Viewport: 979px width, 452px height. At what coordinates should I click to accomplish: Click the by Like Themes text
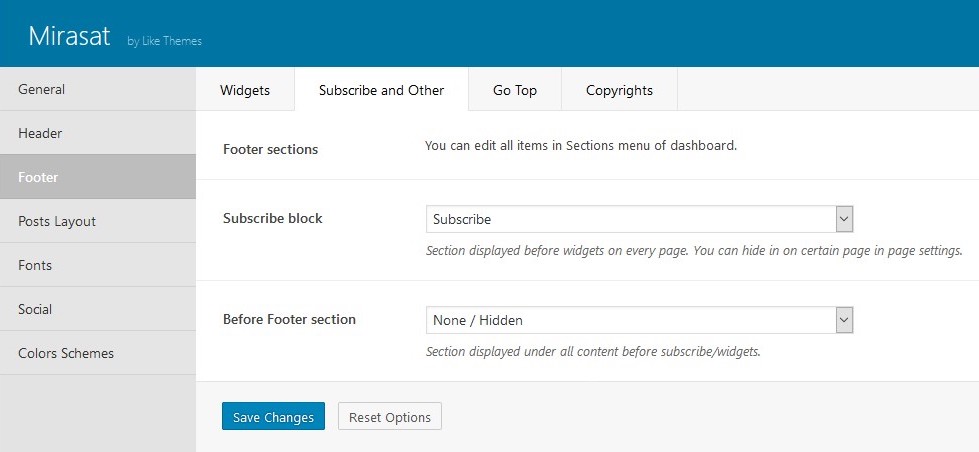(x=165, y=41)
